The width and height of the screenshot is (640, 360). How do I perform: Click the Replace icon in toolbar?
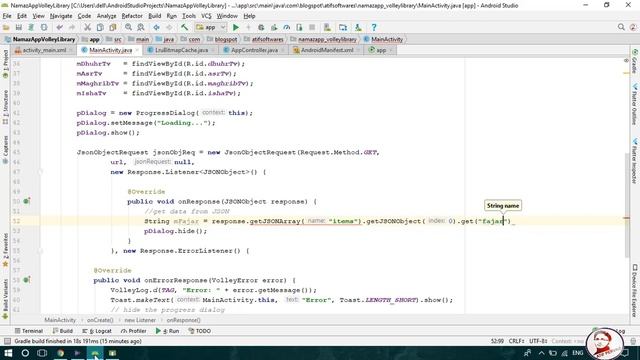[141, 27]
